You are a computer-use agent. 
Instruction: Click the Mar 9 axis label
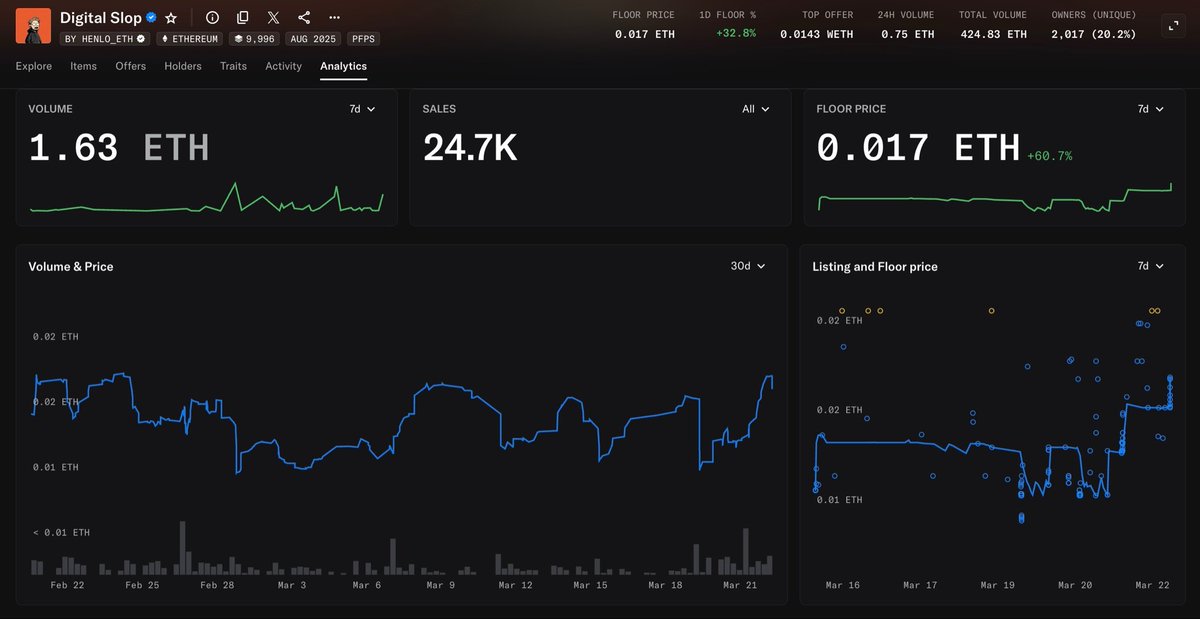[440, 585]
